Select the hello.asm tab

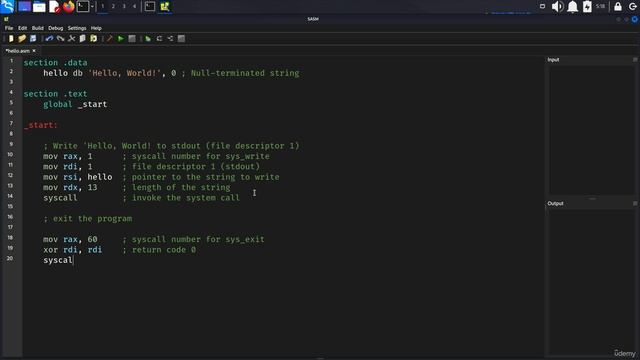18,51
